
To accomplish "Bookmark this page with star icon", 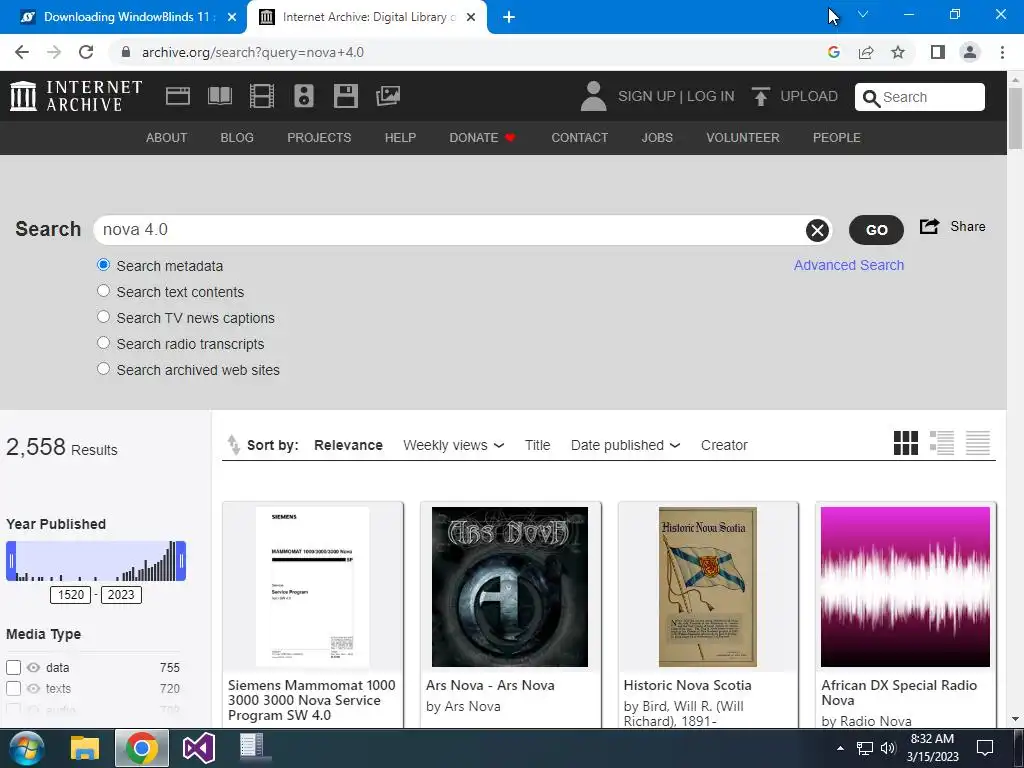I will [x=898, y=52].
